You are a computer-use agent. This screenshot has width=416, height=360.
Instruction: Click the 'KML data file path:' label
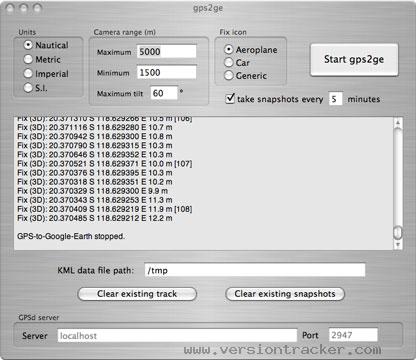pos(96,270)
